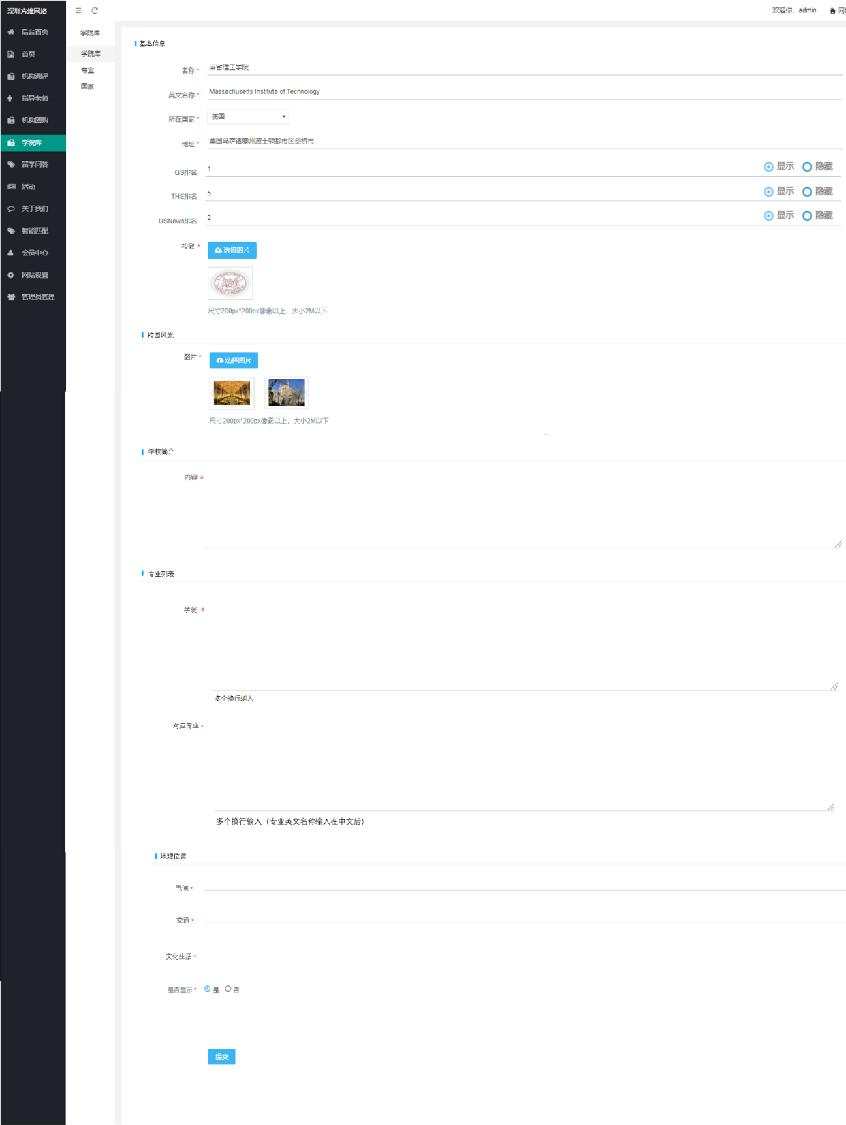Open 首页 via its page icon

(11, 54)
